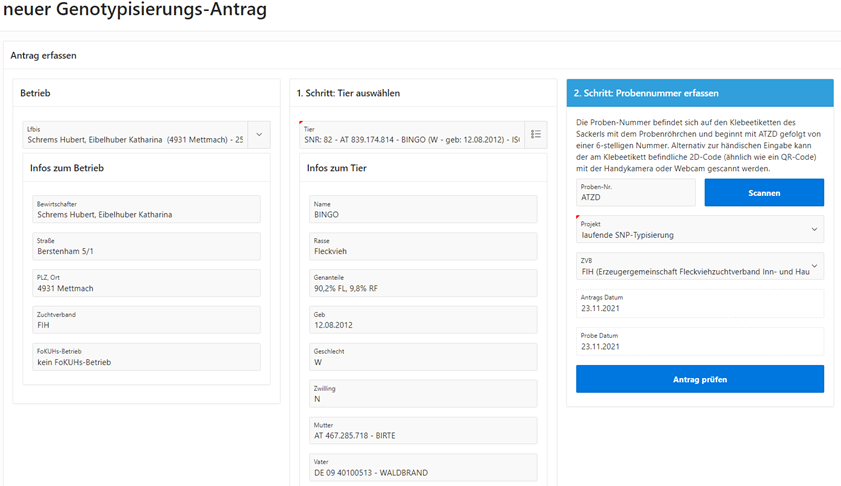Select the '2. Schritt: Probennummer erfassen' header

(x=699, y=93)
